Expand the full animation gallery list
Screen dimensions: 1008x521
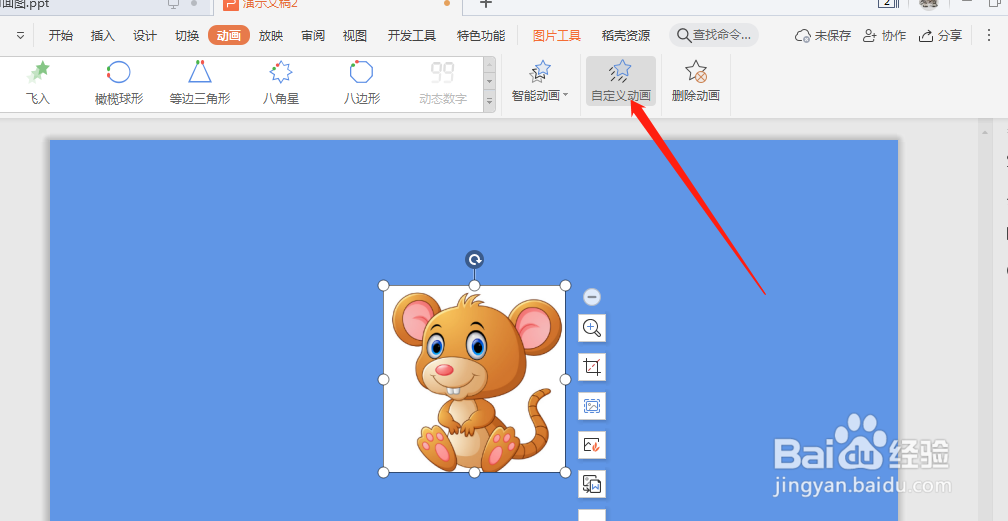(x=489, y=102)
